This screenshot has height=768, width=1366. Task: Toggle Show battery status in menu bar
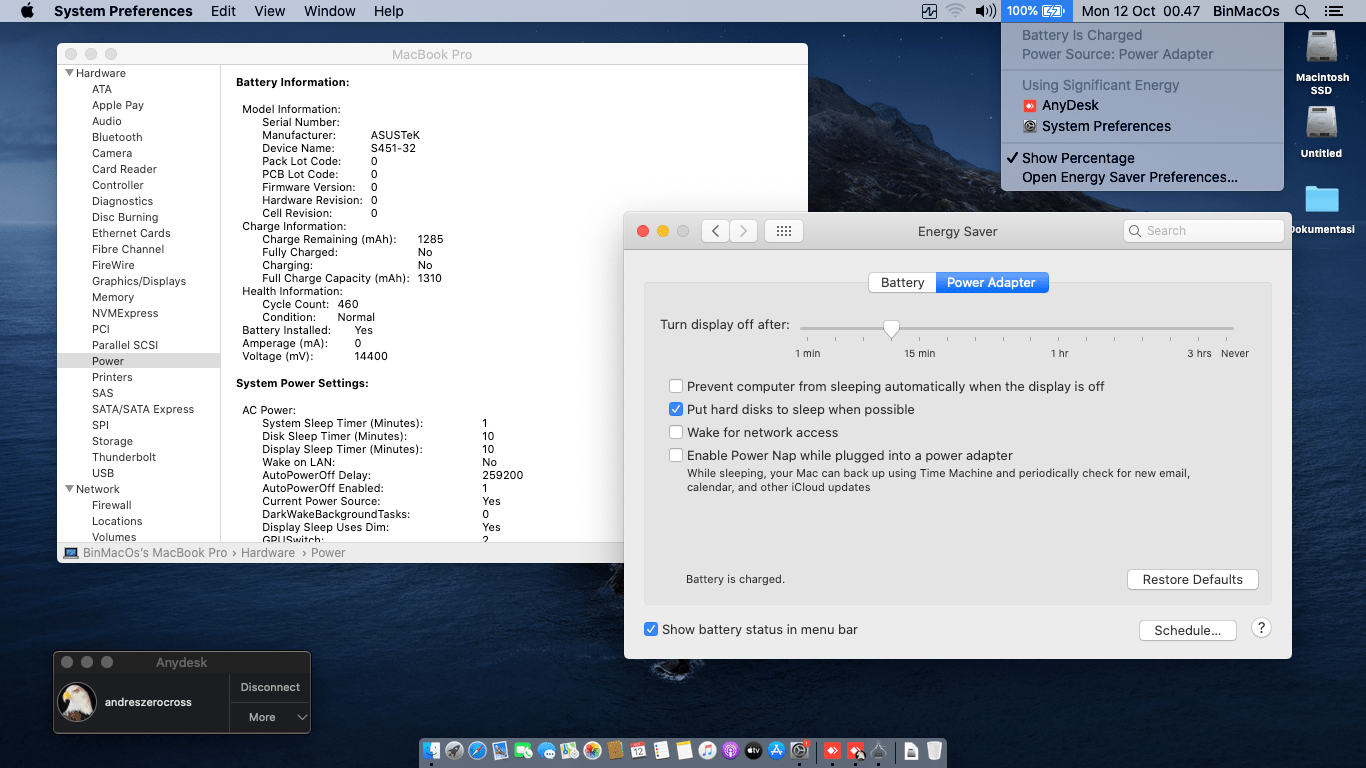coord(651,629)
